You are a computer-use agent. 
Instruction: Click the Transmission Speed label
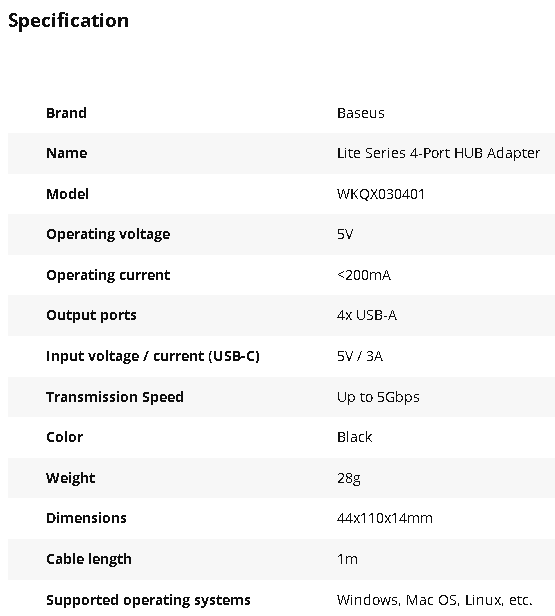coord(115,397)
